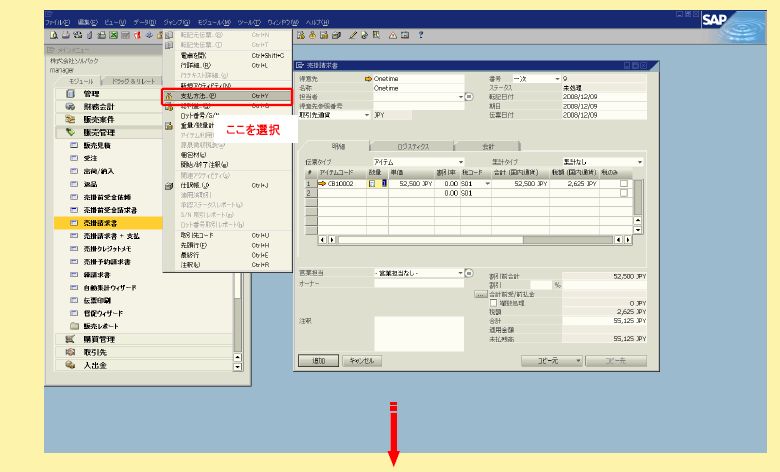Open the 伝票タイプ アイテム dropdown
780x472 pixels.
click(461, 162)
